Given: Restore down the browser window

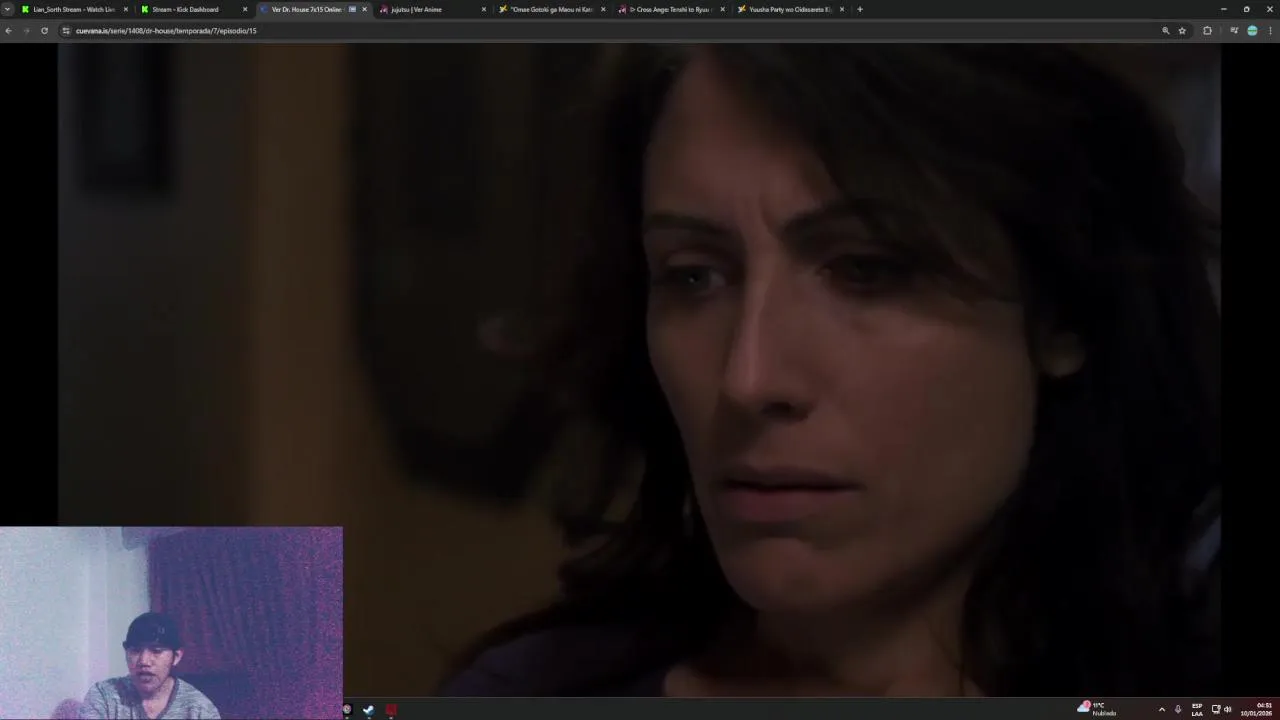Looking at the screenshot, I should coord(1246,9).
